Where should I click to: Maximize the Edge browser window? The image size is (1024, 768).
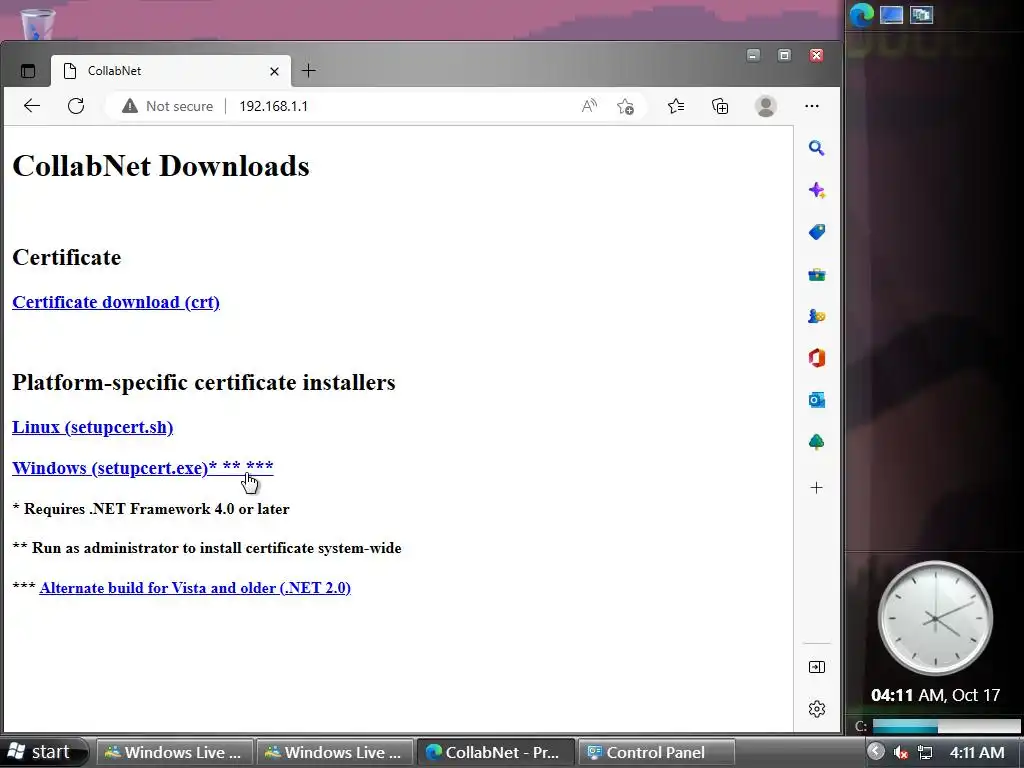(784, 56)
